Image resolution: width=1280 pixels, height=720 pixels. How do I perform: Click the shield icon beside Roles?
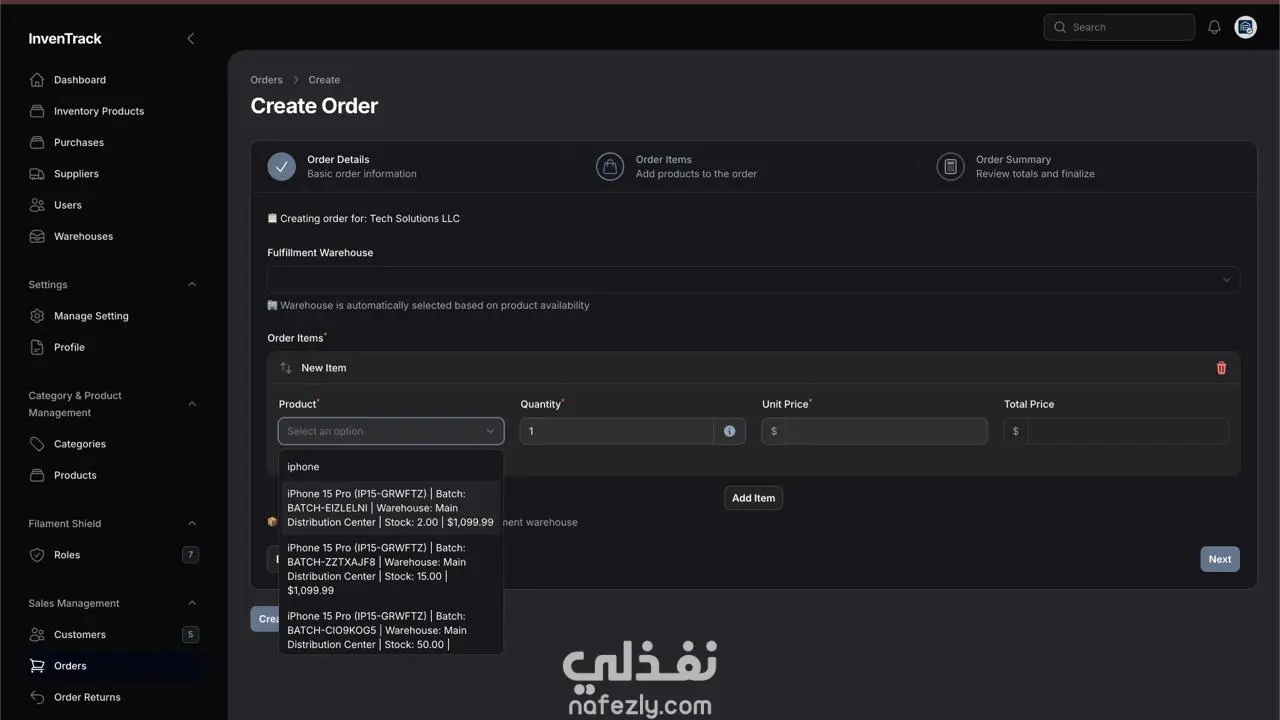point(37,555)
